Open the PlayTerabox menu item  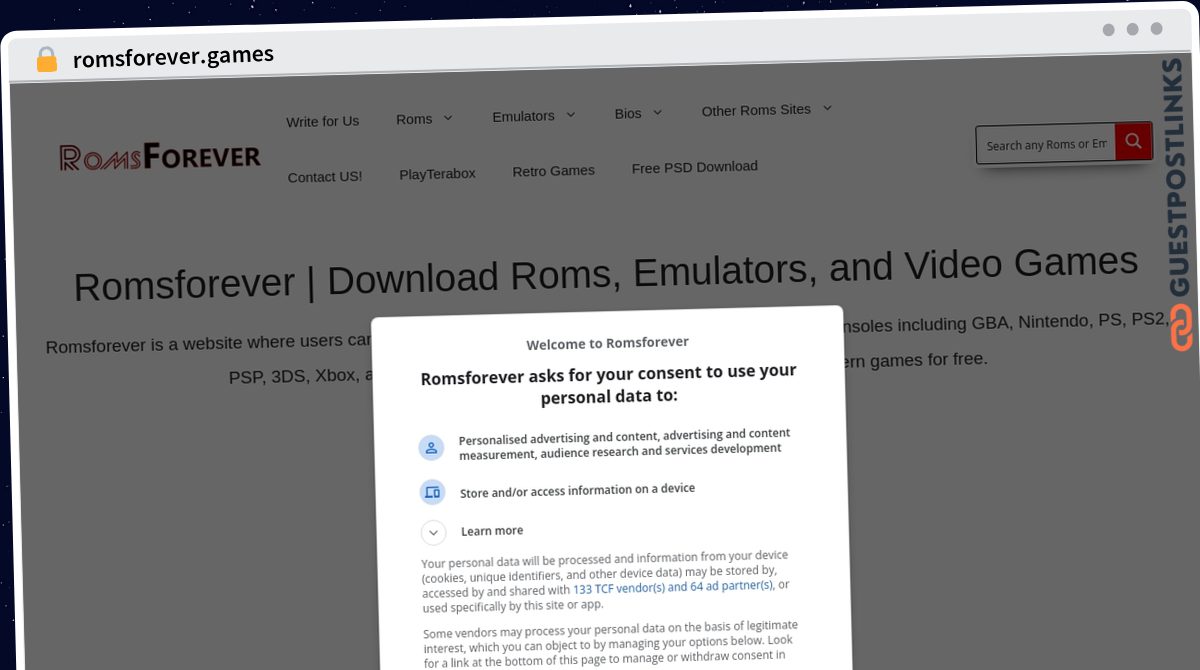point(437,174)
